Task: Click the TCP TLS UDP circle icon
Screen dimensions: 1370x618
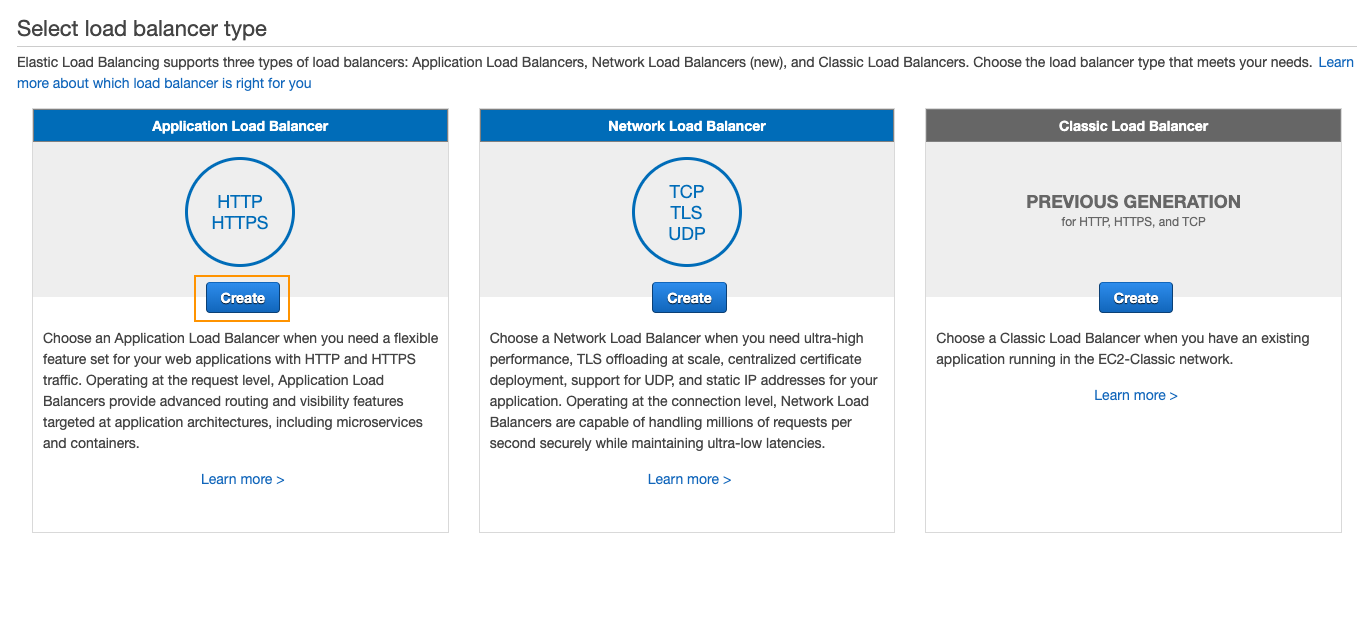Action: (687, 212)
